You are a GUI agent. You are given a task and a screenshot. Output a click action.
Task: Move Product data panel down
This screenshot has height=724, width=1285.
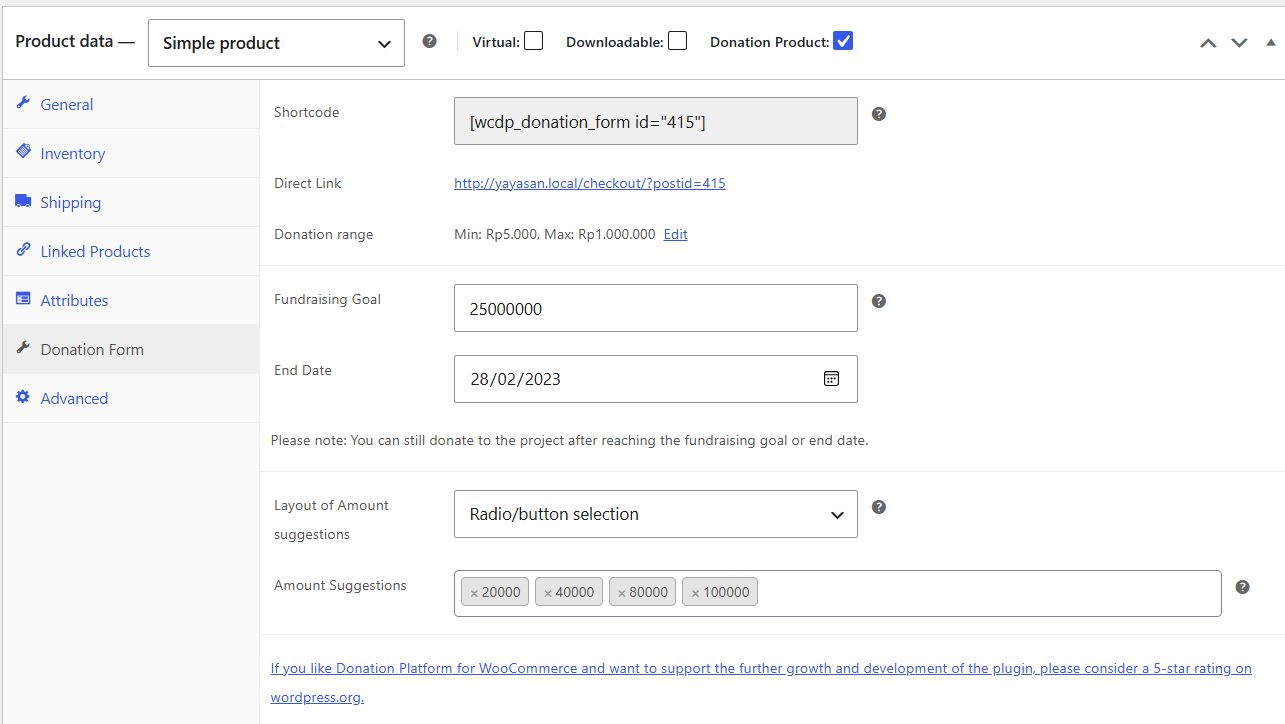[x=1239, y=43]
